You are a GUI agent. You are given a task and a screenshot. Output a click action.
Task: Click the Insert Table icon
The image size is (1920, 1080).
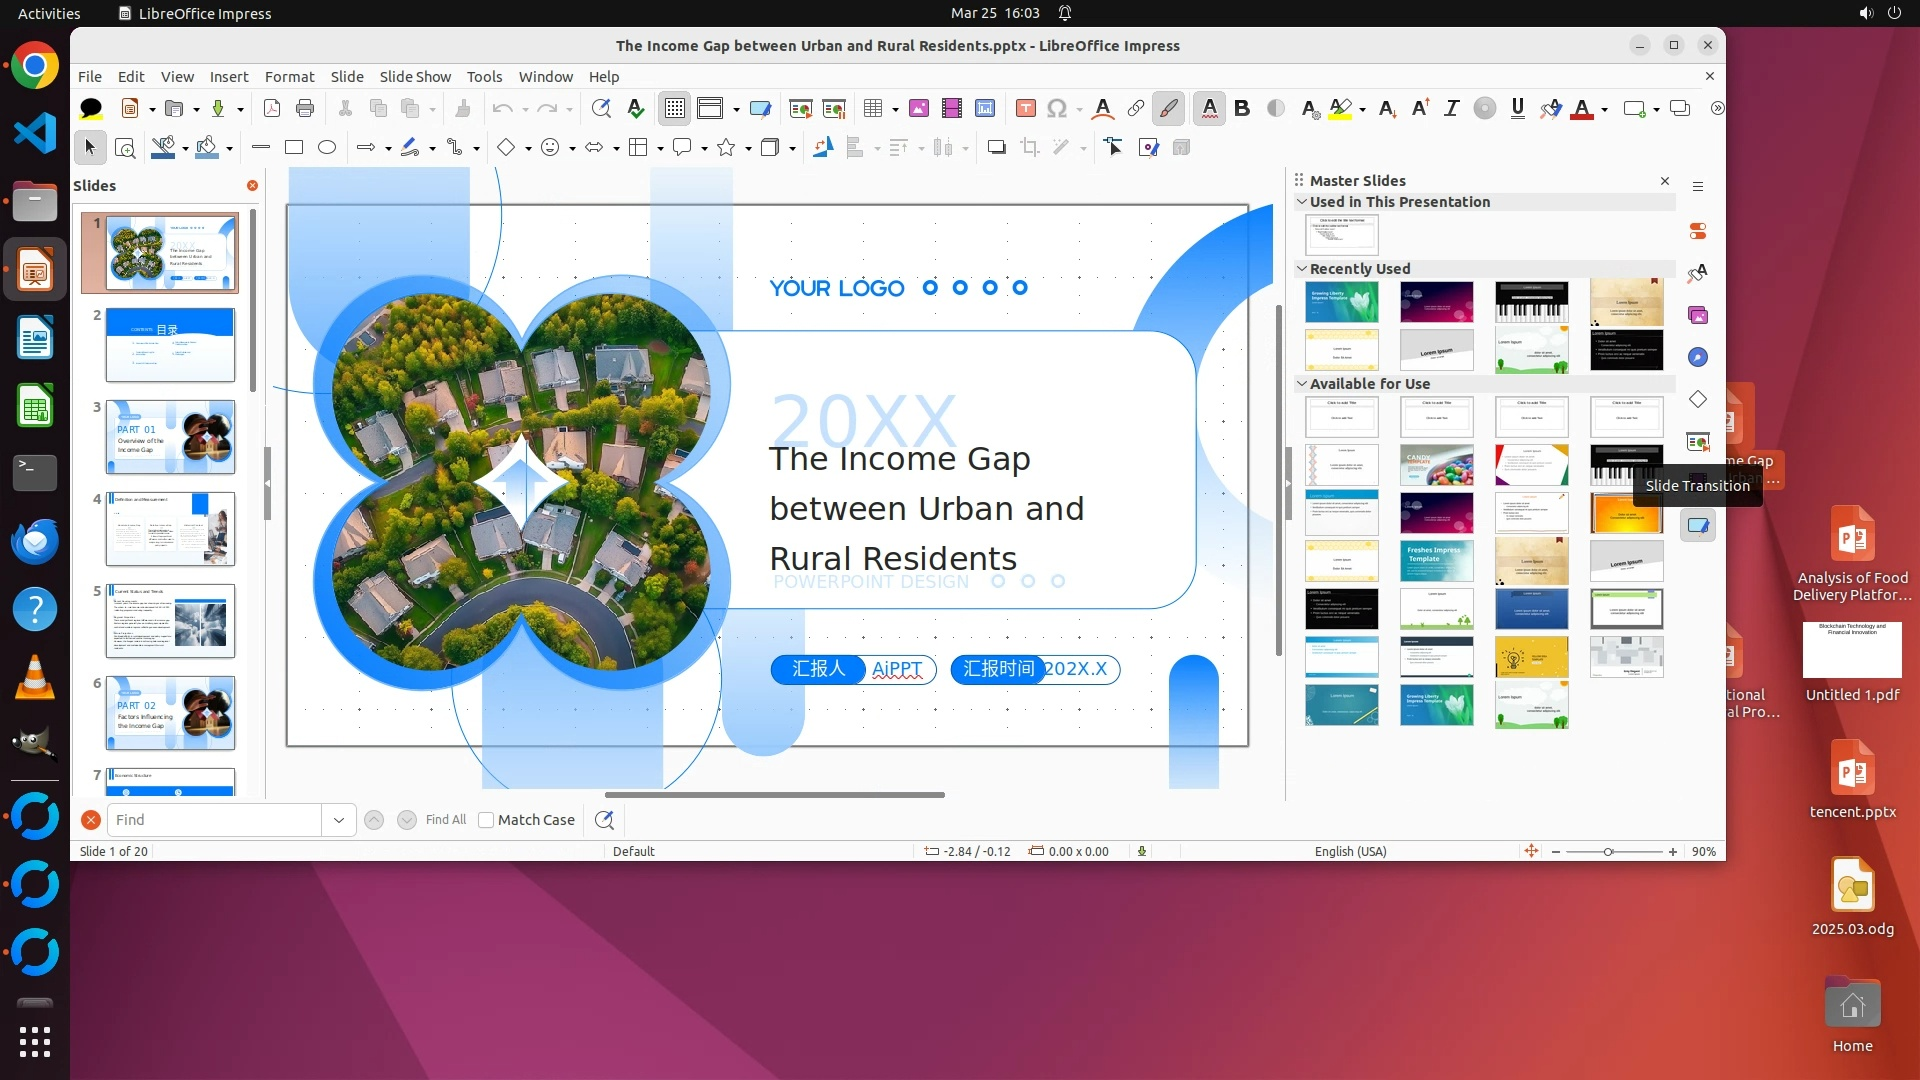[873, 108]
